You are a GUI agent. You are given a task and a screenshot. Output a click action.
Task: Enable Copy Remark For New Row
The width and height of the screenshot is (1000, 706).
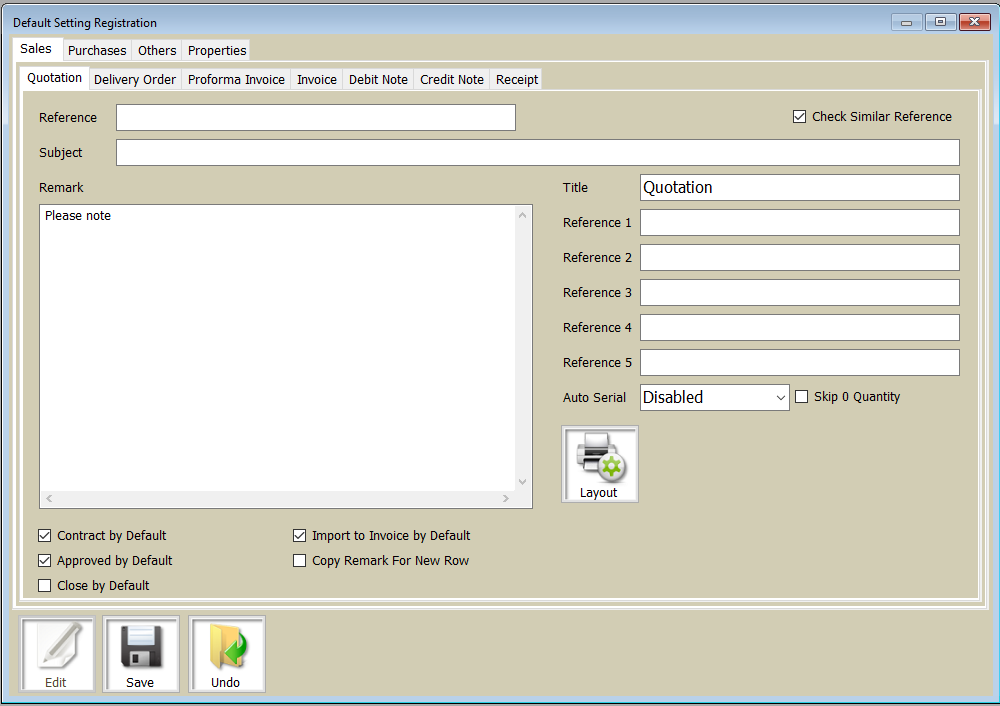[x=299, y=561]
